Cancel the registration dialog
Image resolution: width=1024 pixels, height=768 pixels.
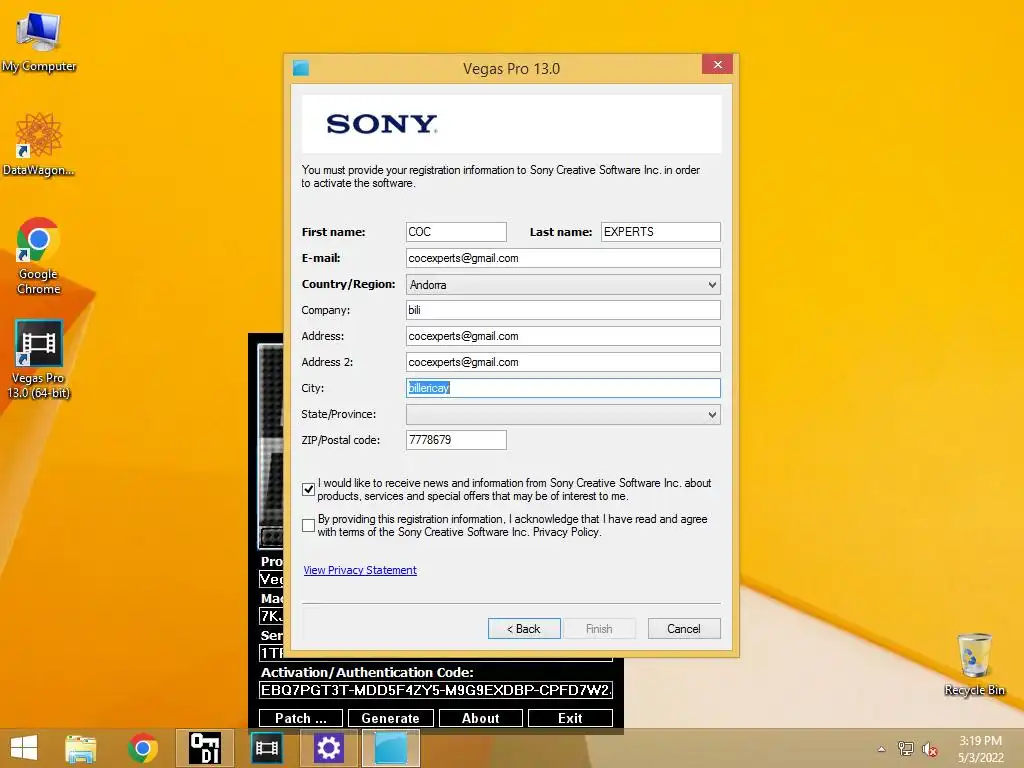point(684,629)
